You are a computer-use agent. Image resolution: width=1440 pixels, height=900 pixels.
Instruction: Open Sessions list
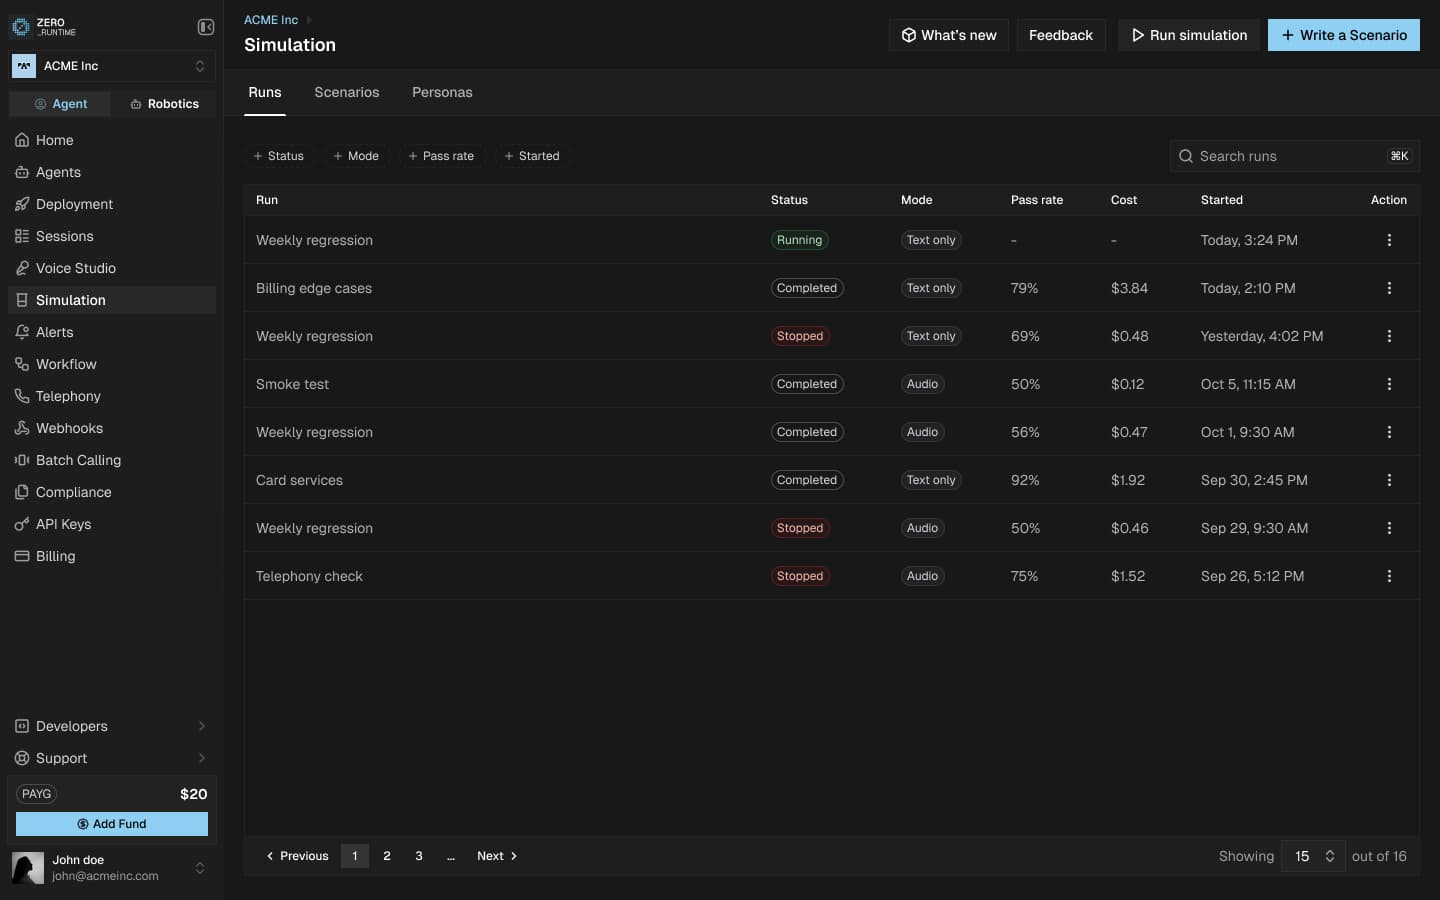[x=112, y=236]
